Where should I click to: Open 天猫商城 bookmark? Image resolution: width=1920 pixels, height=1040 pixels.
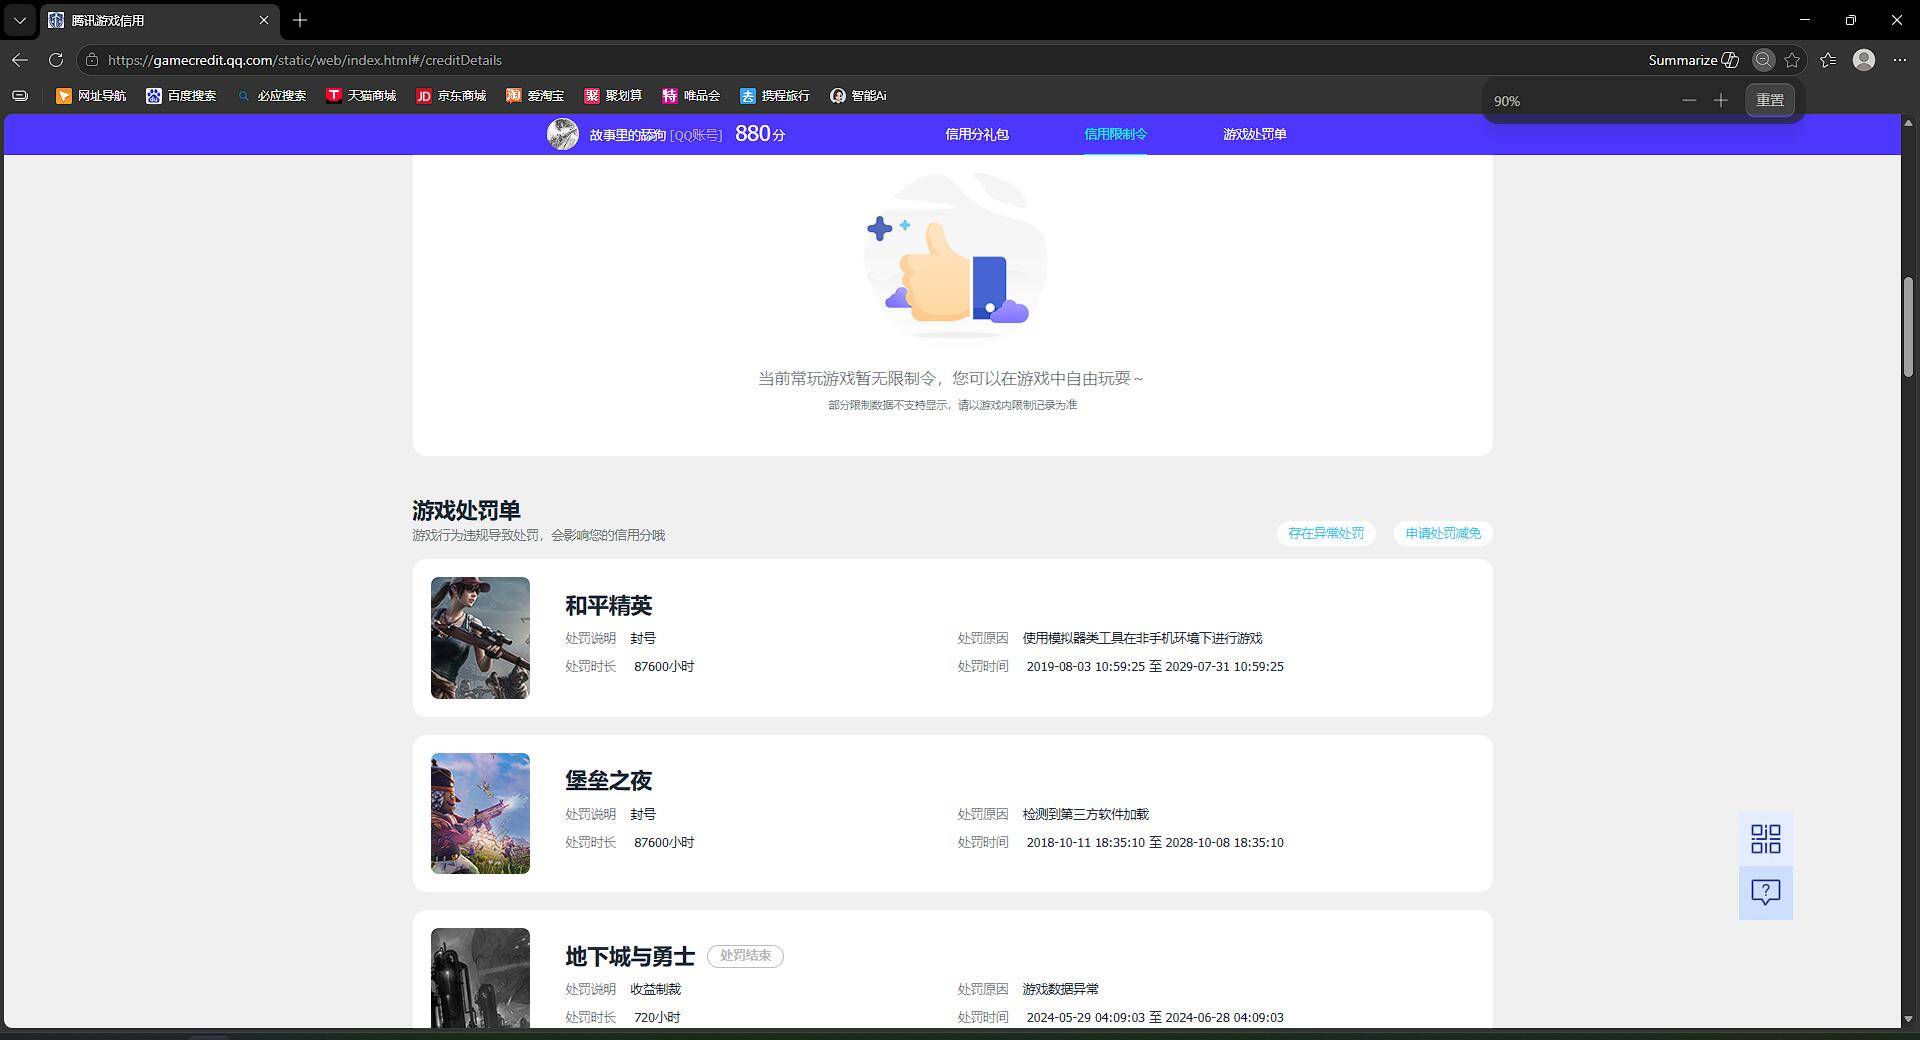(361, 96)
